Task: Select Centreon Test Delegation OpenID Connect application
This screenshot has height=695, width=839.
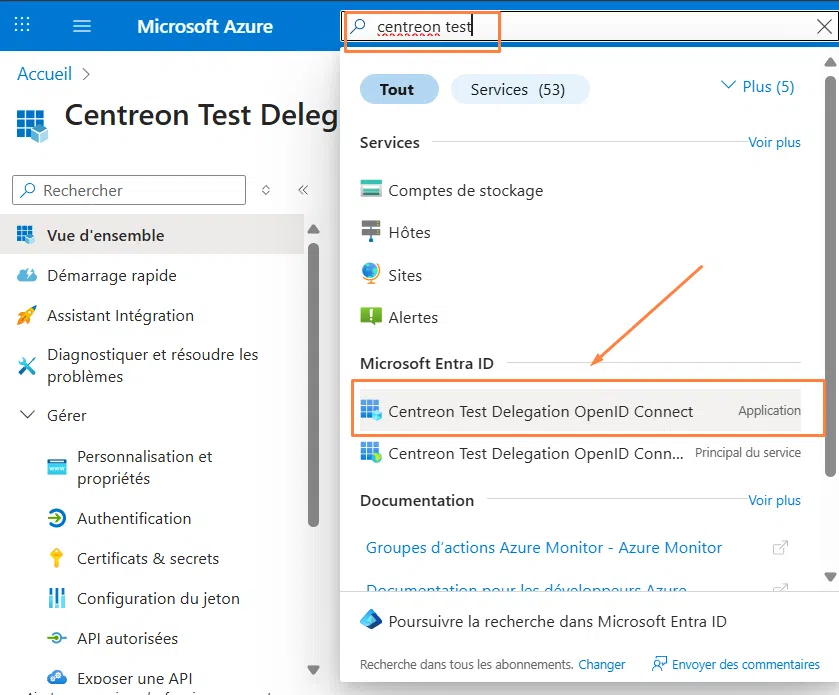Action: click(x=540, y=410)
